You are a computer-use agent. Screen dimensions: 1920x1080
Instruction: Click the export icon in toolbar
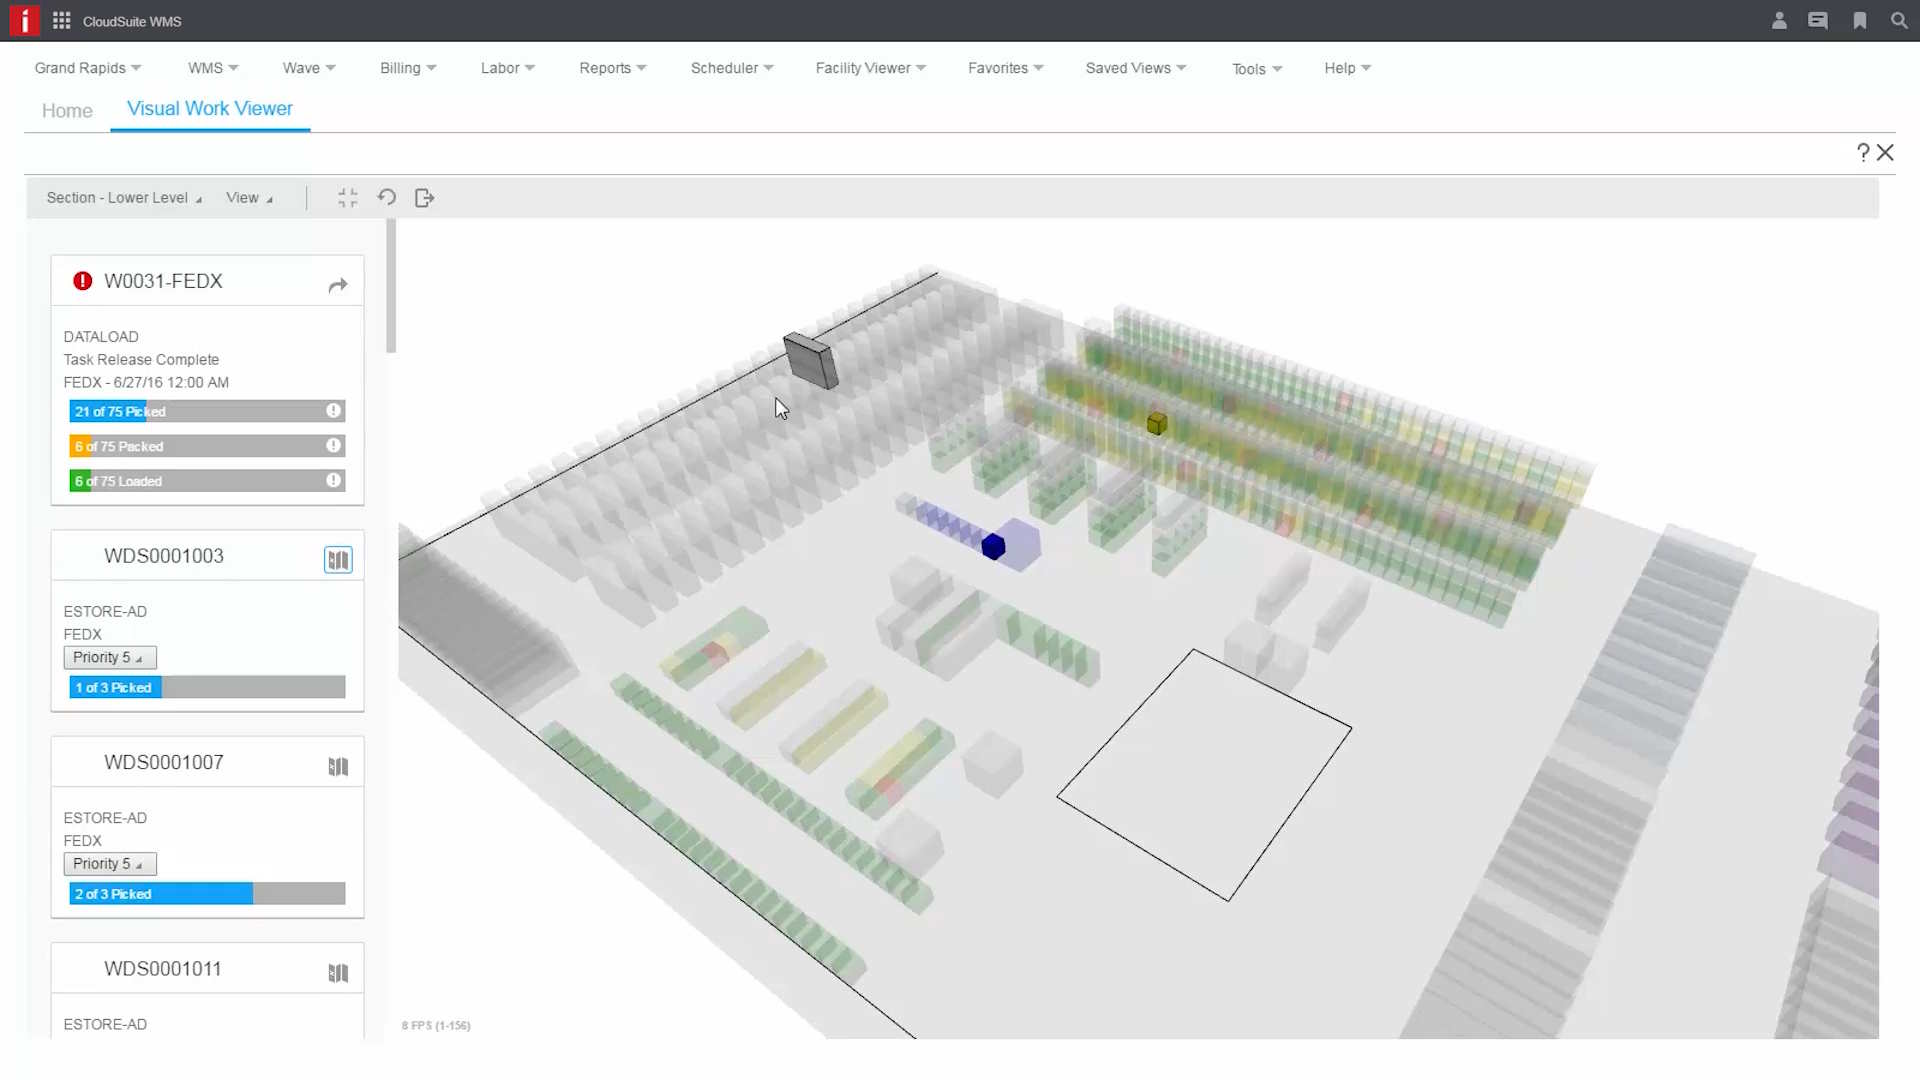point(424,198)
